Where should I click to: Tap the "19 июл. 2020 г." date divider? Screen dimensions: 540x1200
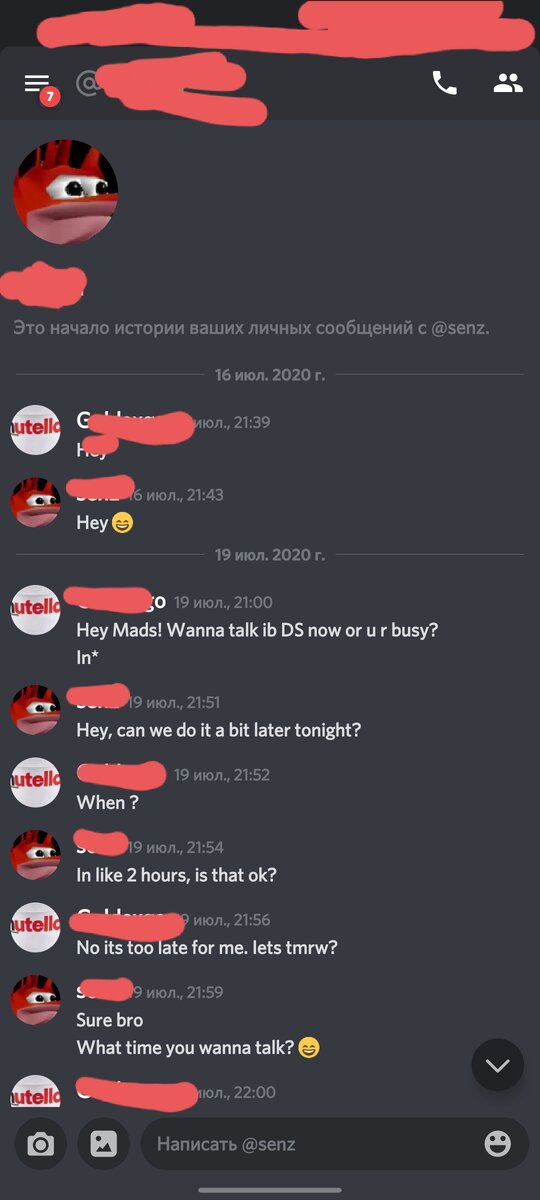pyautogui.click(x=270, y=555)
